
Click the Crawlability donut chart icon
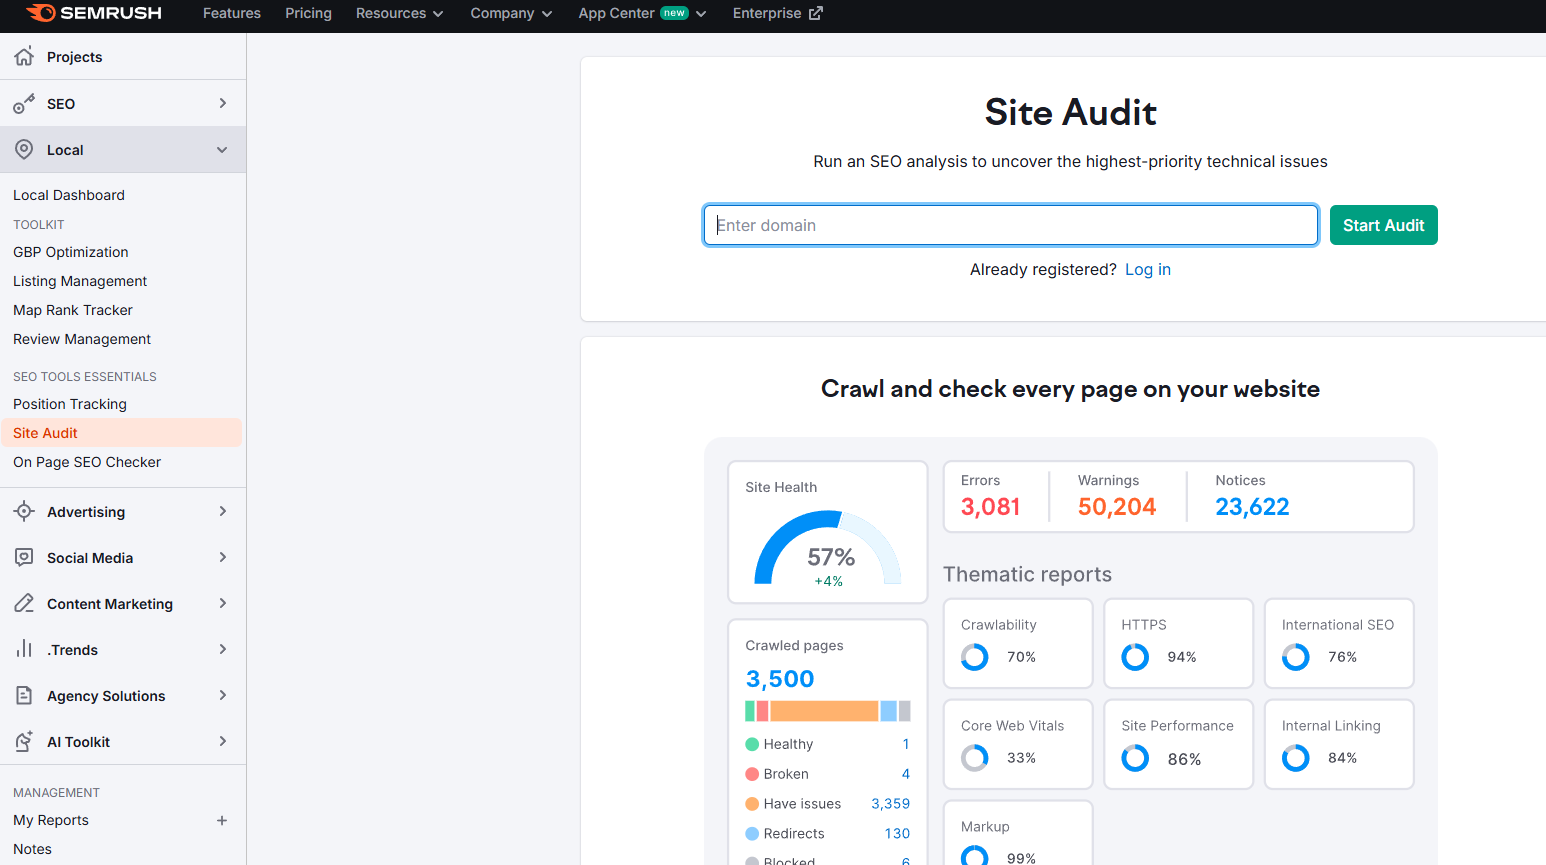[975, 657]
